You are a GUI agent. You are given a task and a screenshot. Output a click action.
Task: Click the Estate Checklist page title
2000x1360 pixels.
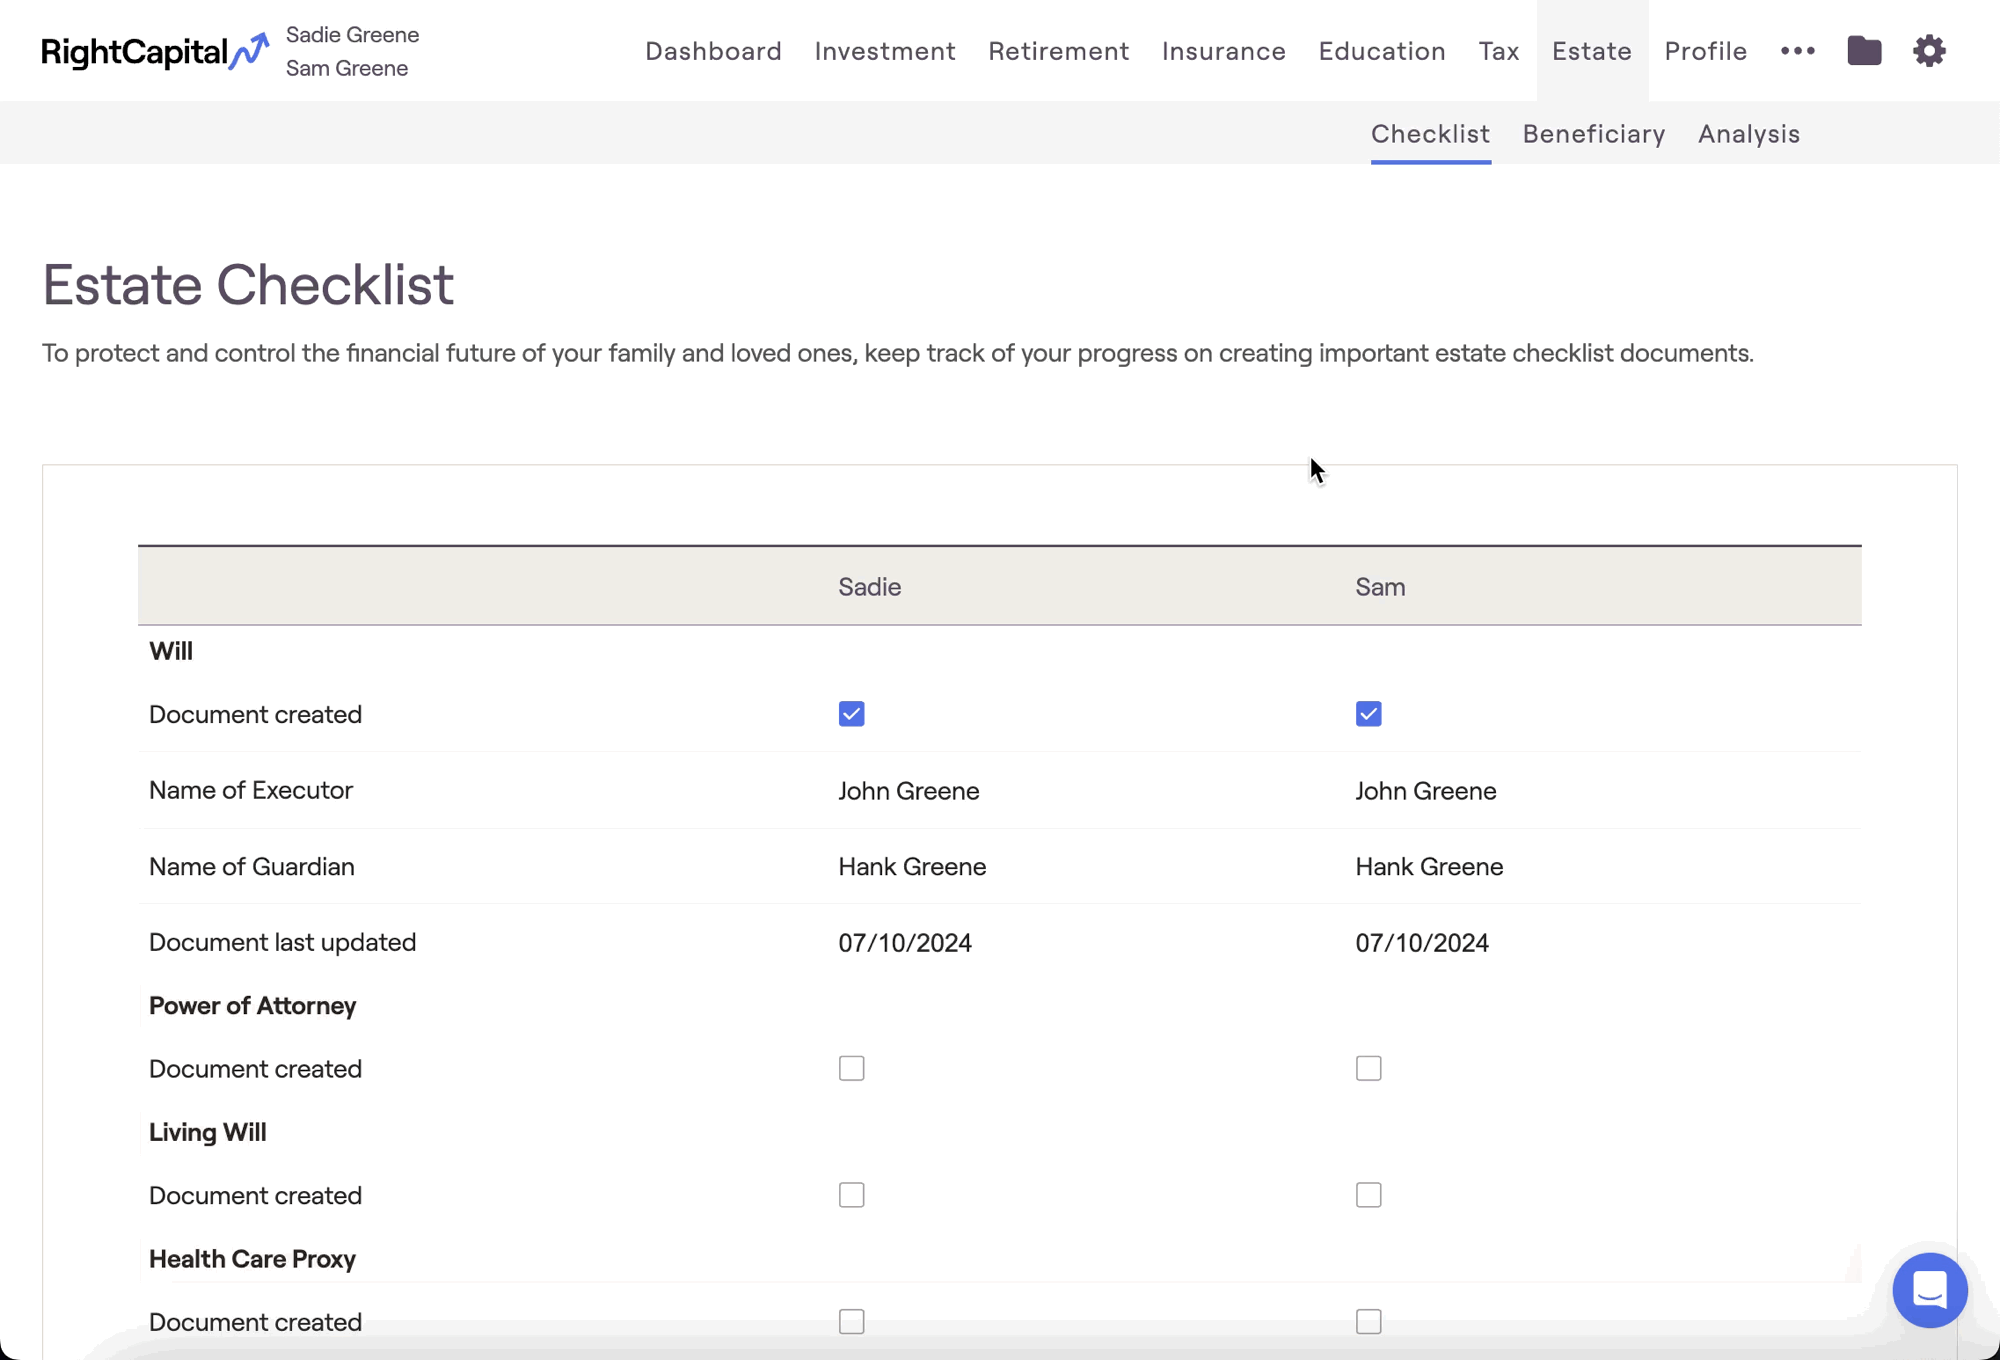(247, 285)
